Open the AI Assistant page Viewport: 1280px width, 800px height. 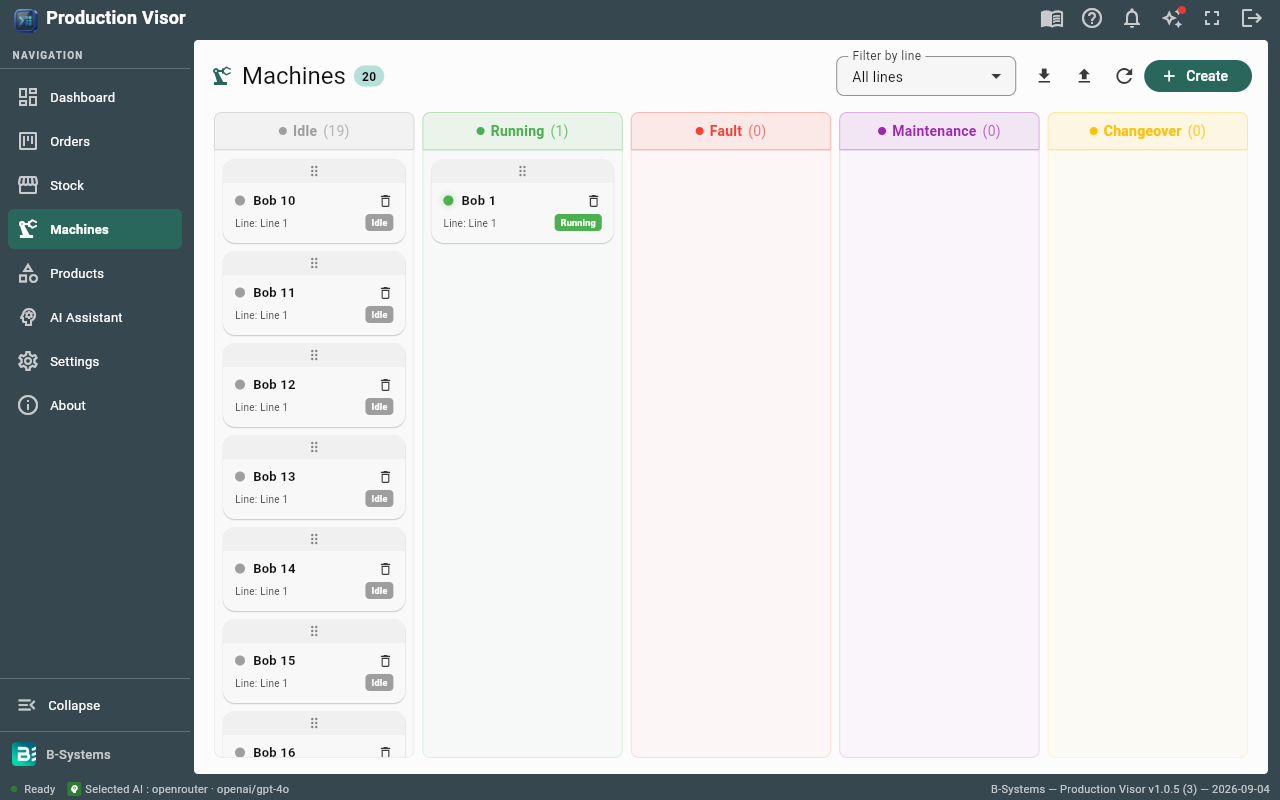(x=95, y=317)
